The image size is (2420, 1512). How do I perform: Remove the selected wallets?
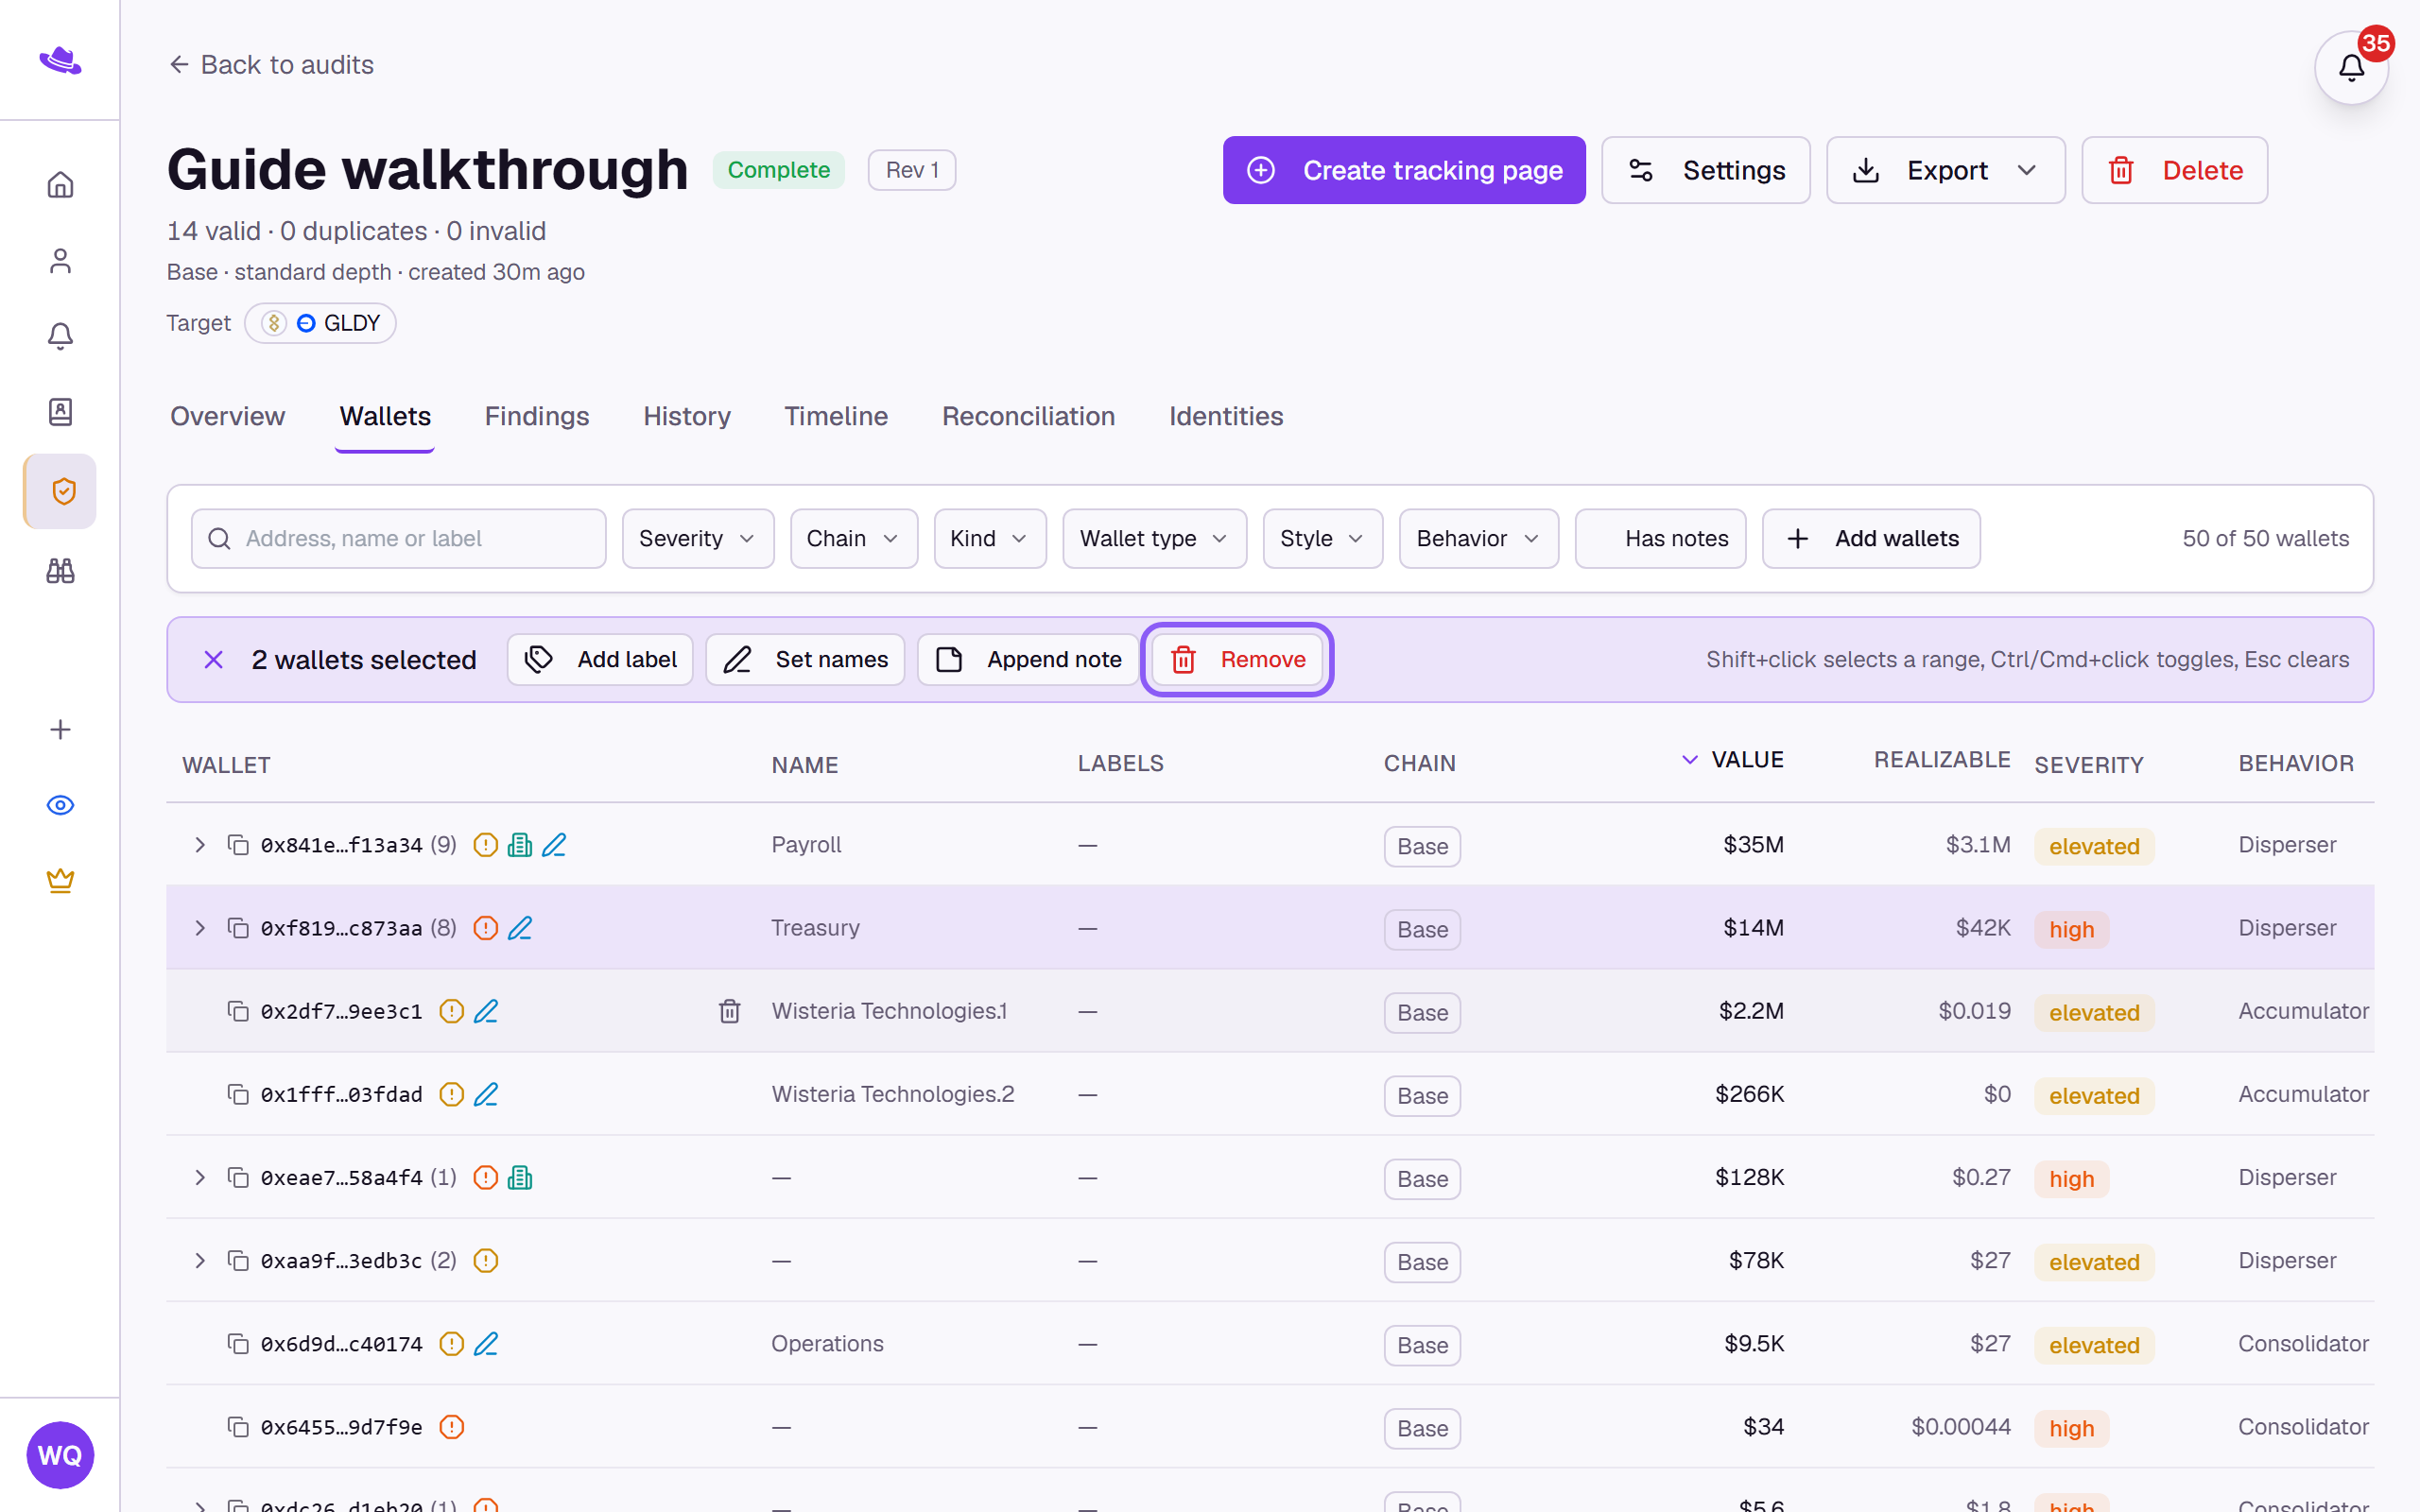[1237, 660]
